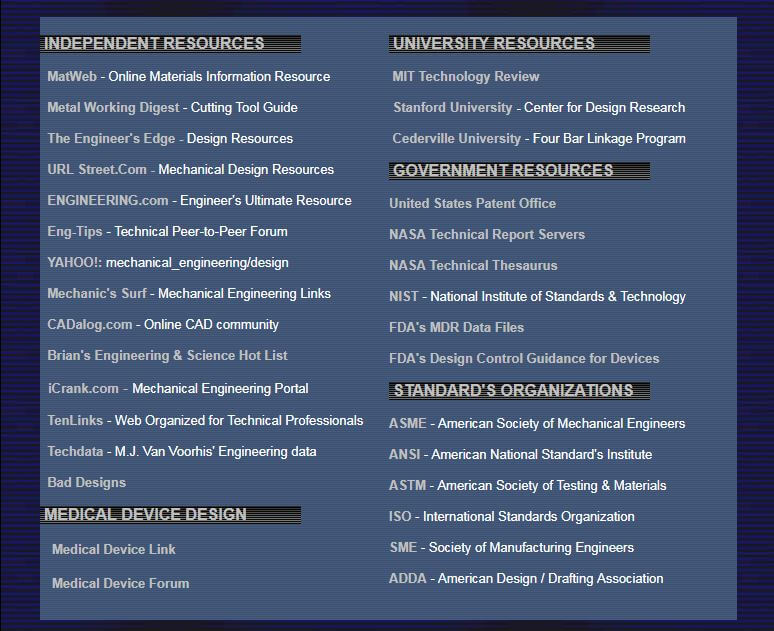Go to the ASTM link
Image resolution: width=774 pixels, height=631 pixels.
pos(408,485)
